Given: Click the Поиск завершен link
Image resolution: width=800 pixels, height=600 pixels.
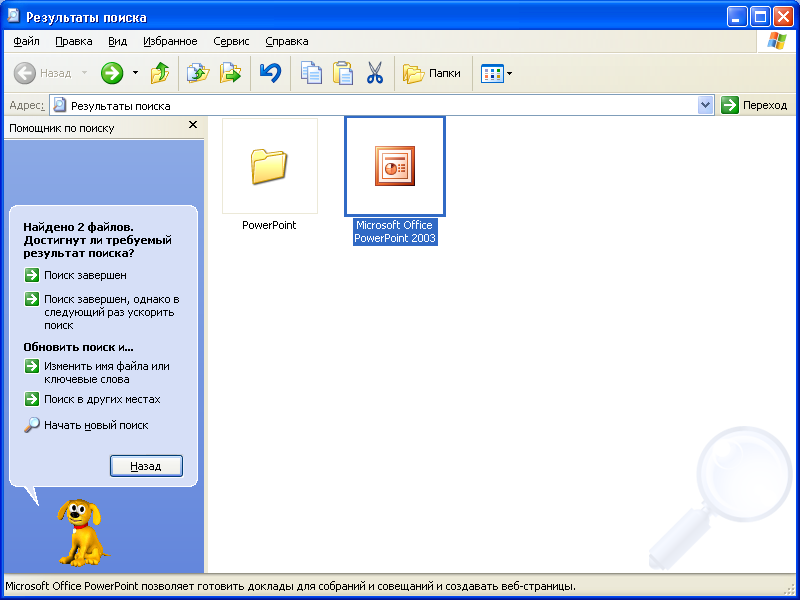Looking at the screenshot, I should [85, 275].
